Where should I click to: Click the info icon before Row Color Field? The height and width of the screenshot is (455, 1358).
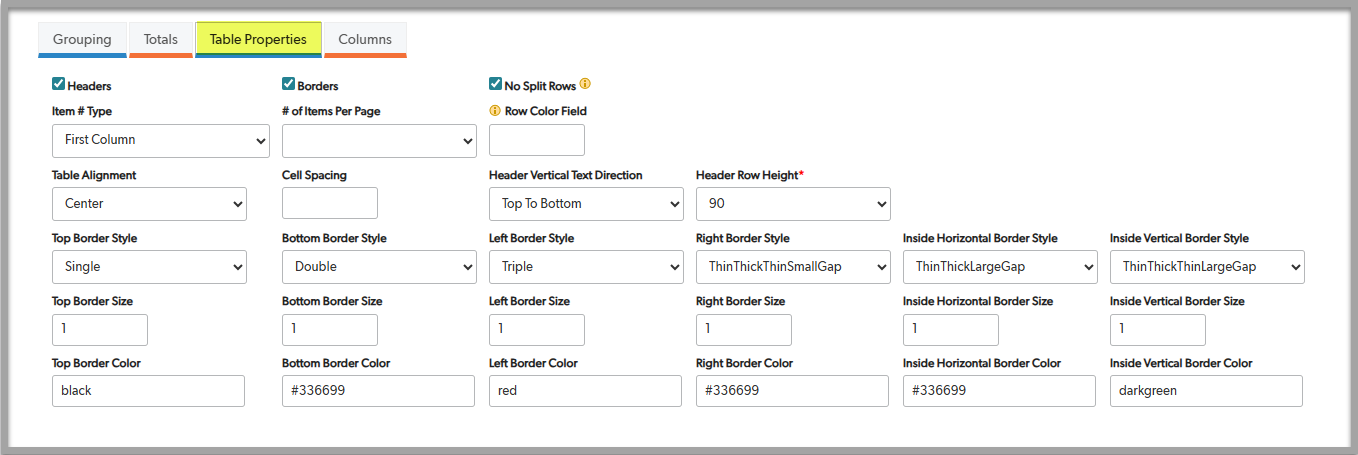click(x=495, y=111)
